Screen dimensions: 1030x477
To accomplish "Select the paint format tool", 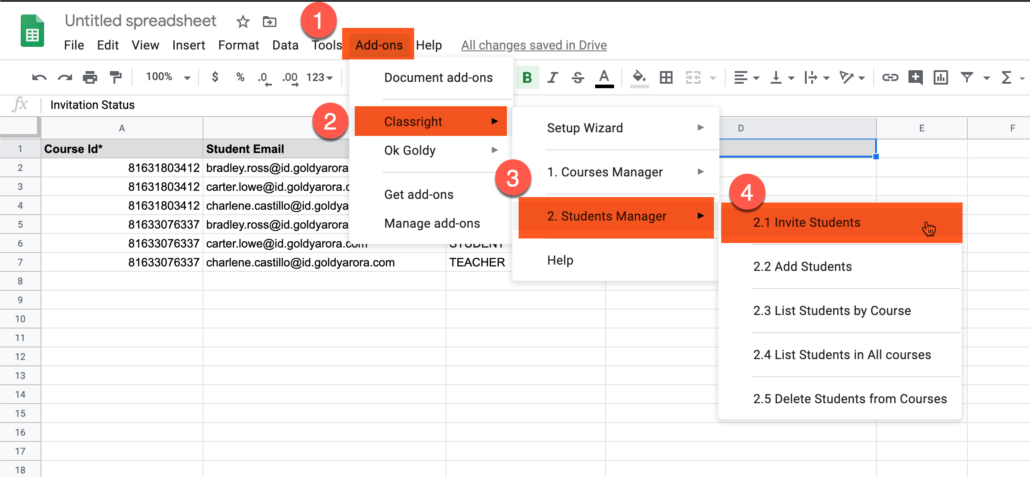I will [116, 78].
